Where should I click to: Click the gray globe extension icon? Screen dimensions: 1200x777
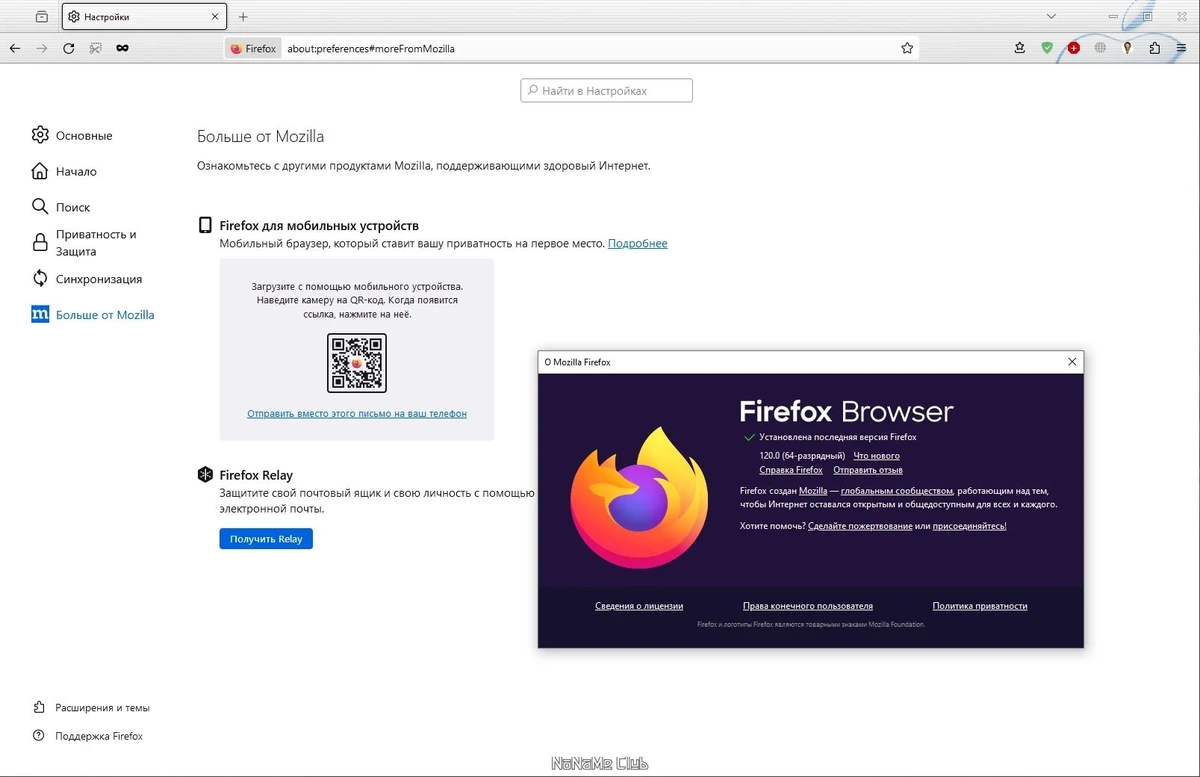[1100, 48]
